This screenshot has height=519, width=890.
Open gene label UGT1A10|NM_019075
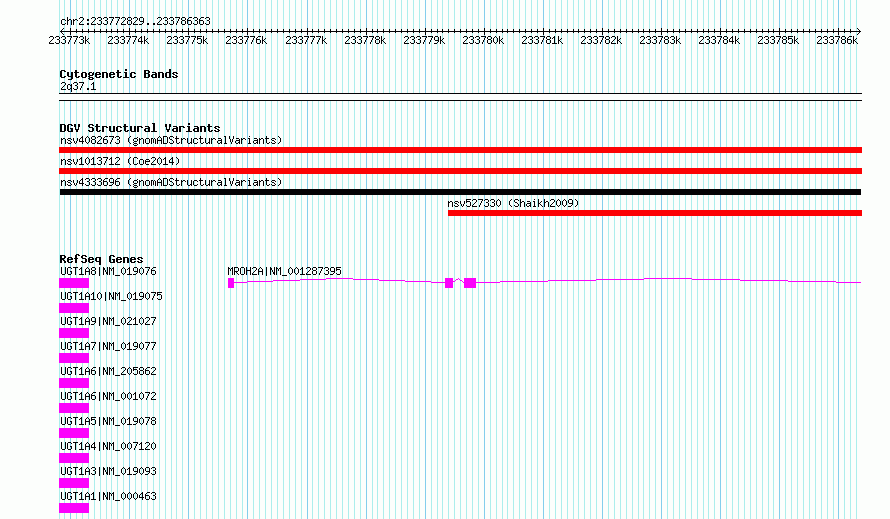click(x=111, y=296)
